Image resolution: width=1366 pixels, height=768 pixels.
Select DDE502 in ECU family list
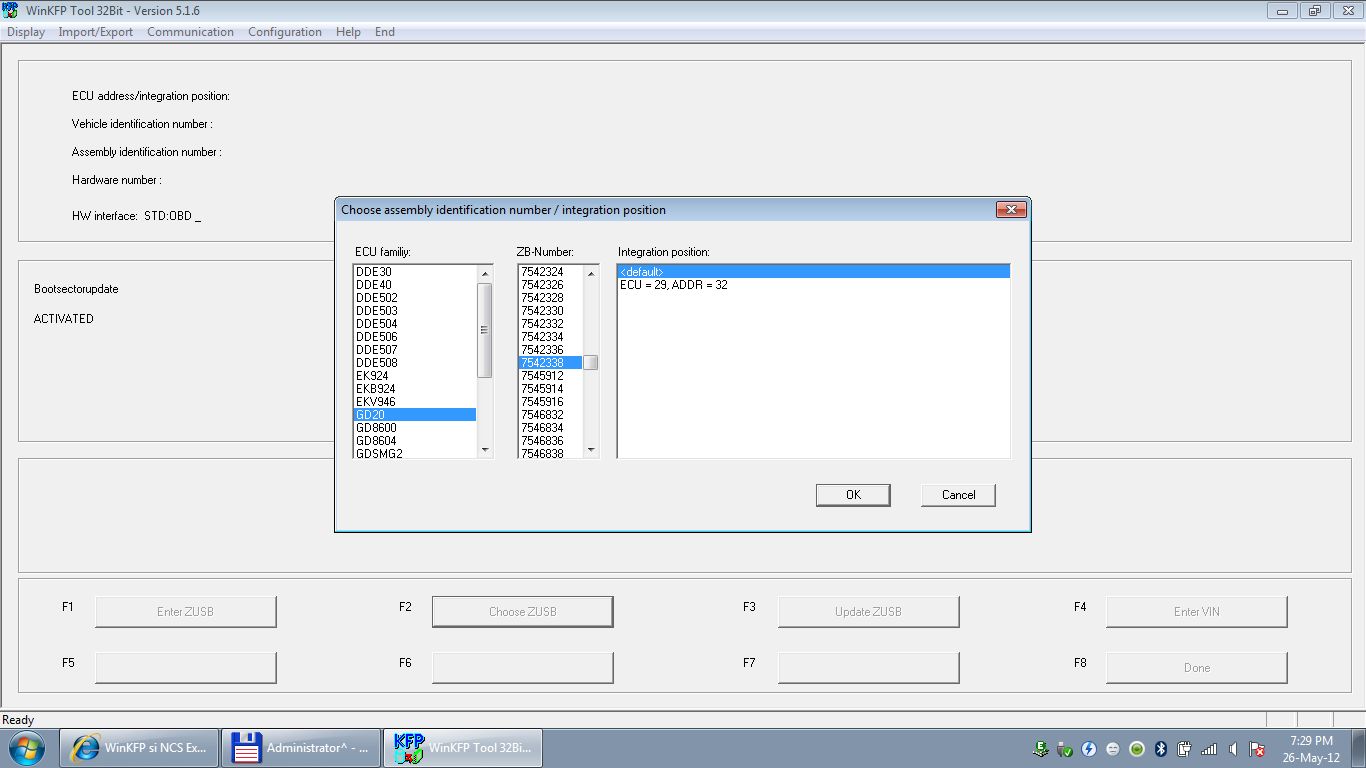pyautogui.click(x=415, y=298)
